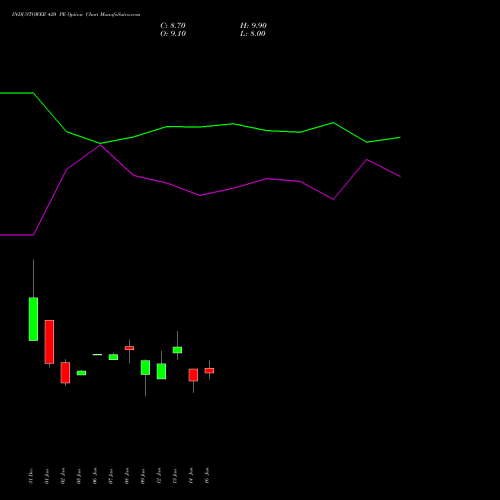
Task: Click the low value 'L: 8.00'
Action: pyautogui.click(x=253, y=34)
